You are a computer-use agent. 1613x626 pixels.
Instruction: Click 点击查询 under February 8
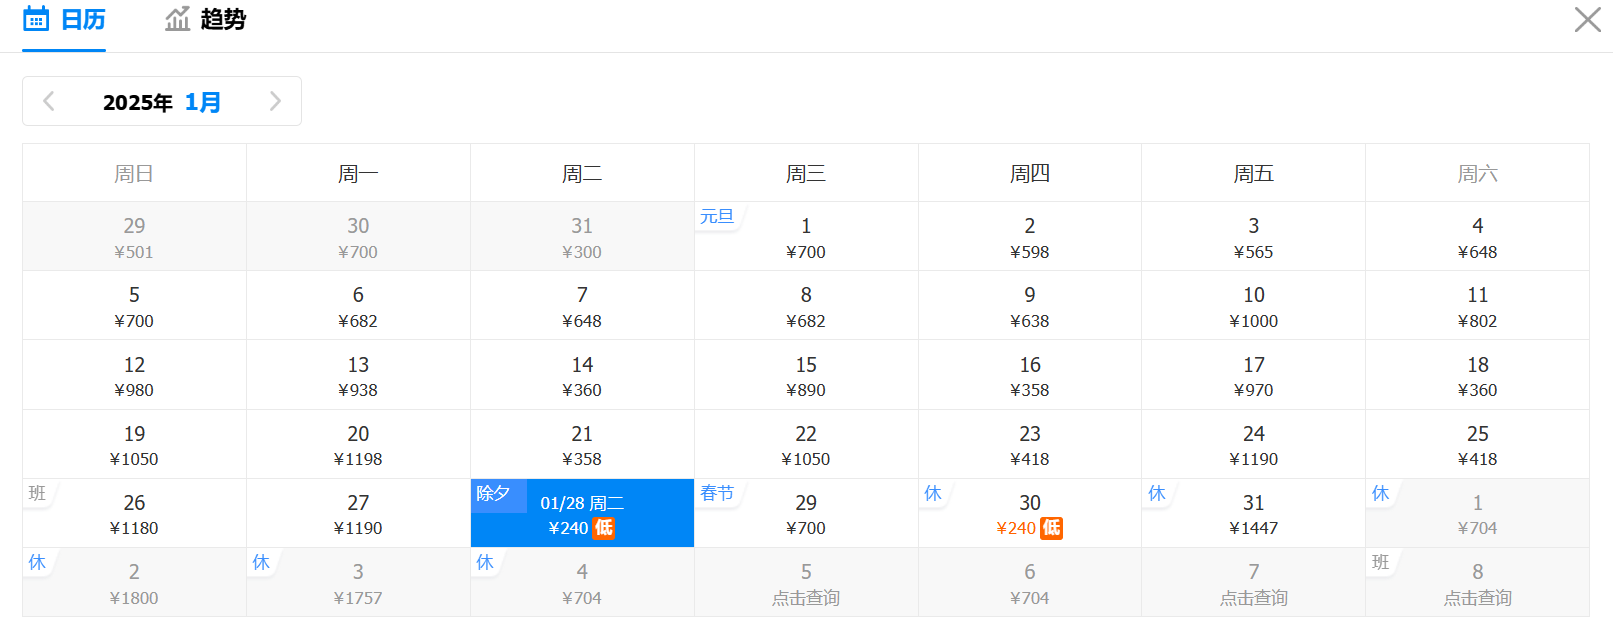1478,598
